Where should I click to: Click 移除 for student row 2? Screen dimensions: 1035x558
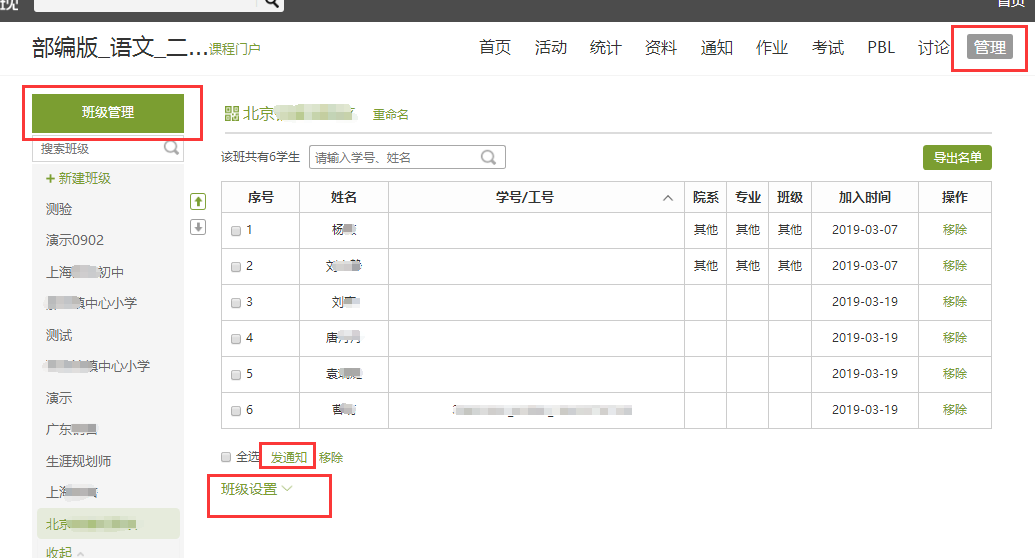click(954, 265)
